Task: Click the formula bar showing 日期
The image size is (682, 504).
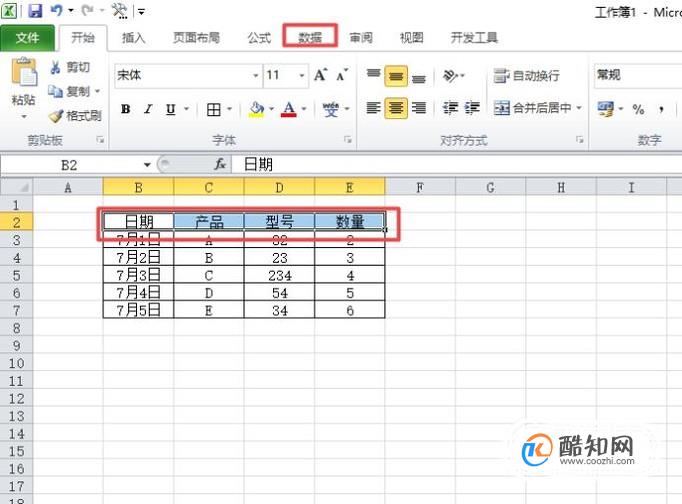Action: tap(457, 165)
